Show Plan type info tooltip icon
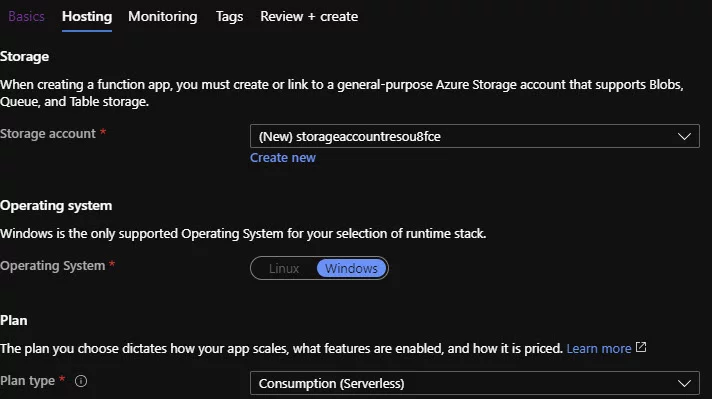712x399 pixels. [81, 381]
